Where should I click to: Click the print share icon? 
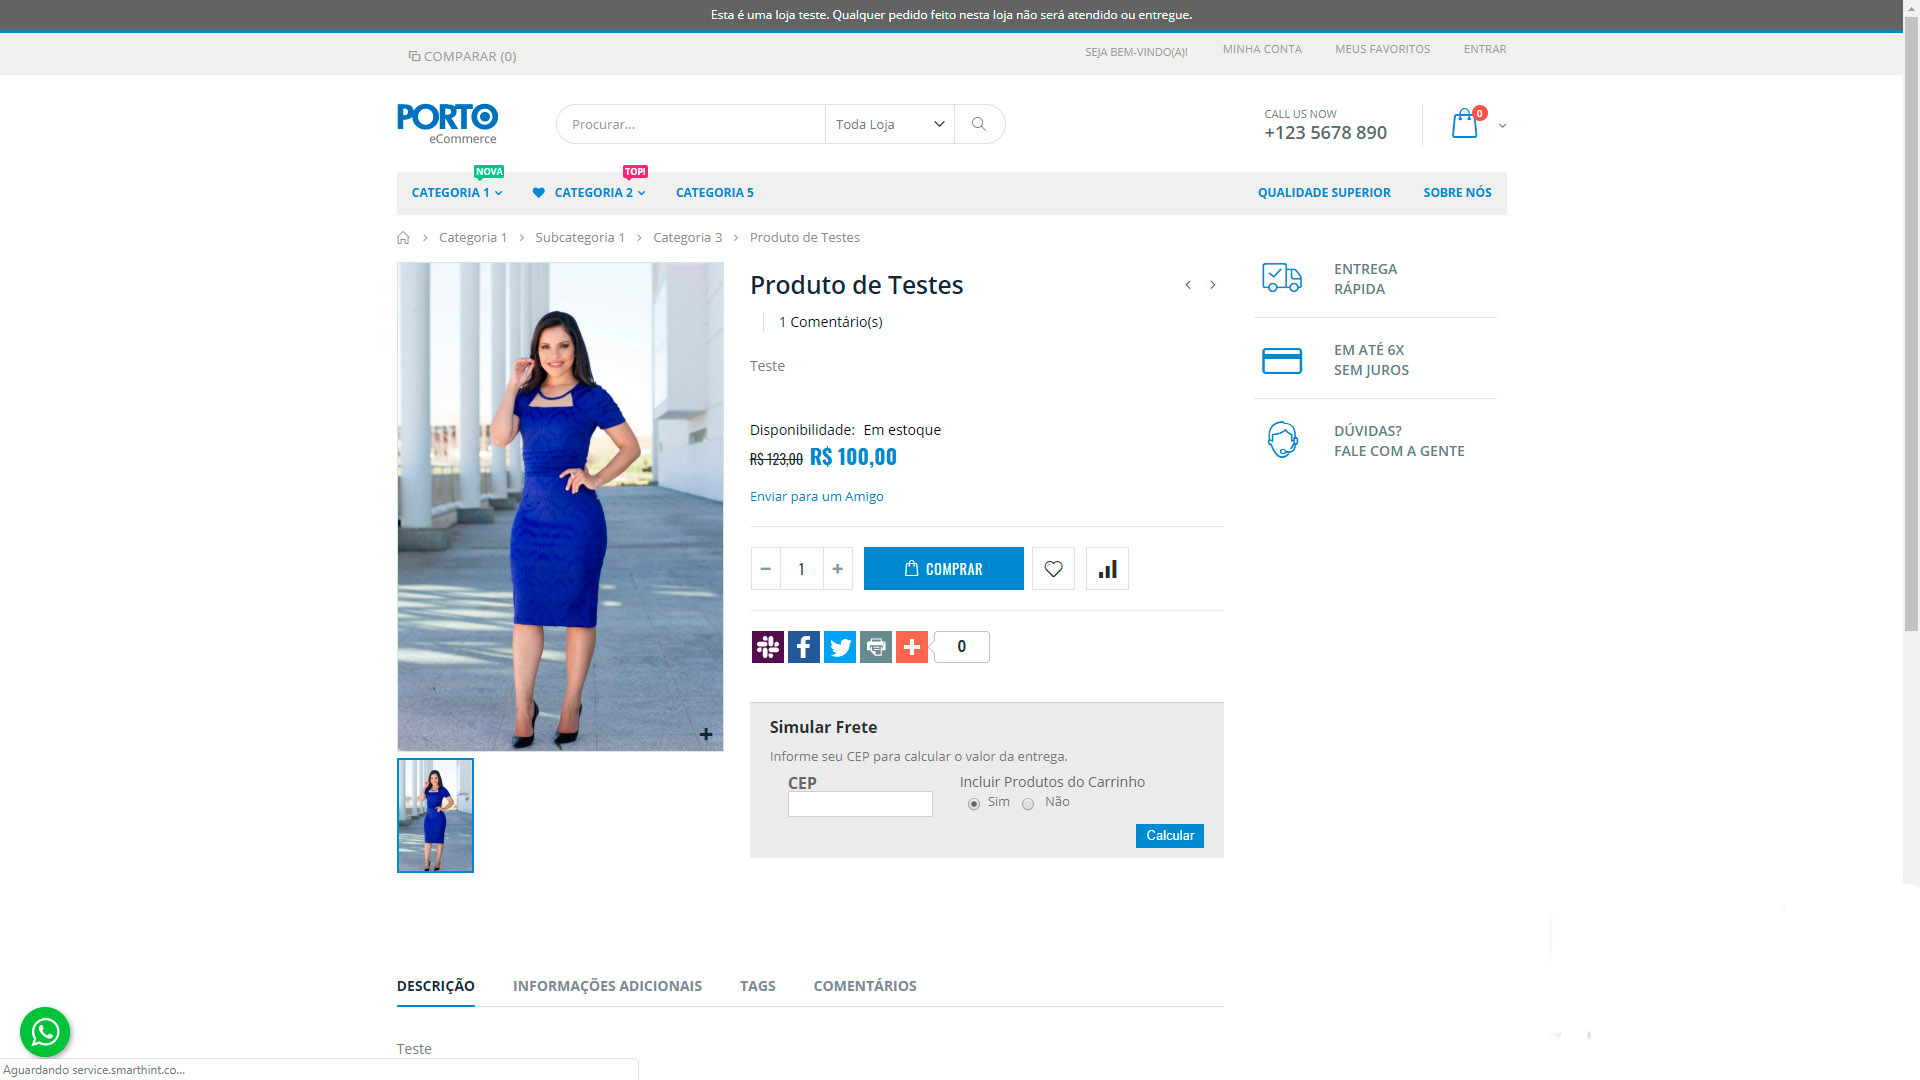[x=876, y=647]
